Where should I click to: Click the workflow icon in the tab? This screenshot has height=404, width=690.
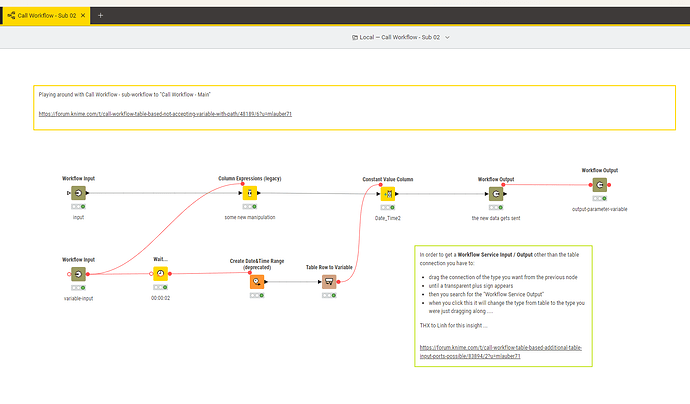point(11,15)
